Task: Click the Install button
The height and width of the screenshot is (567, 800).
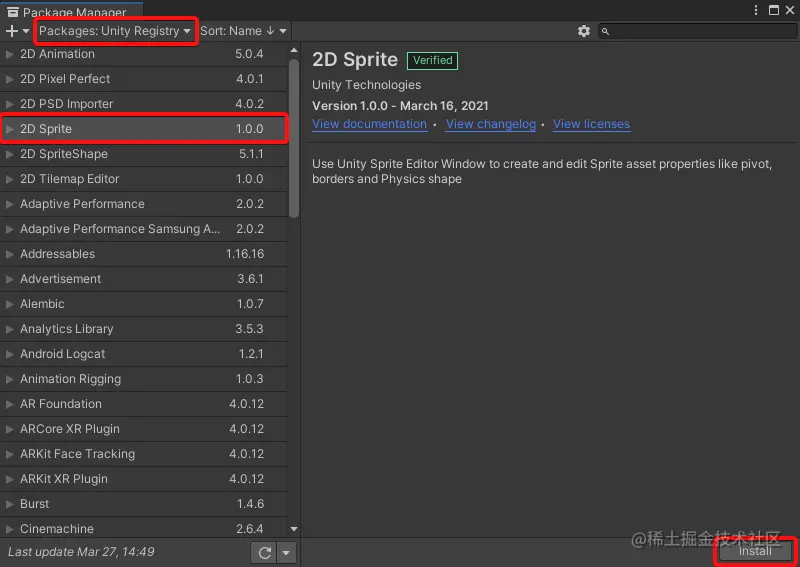Action: (756, 552)
